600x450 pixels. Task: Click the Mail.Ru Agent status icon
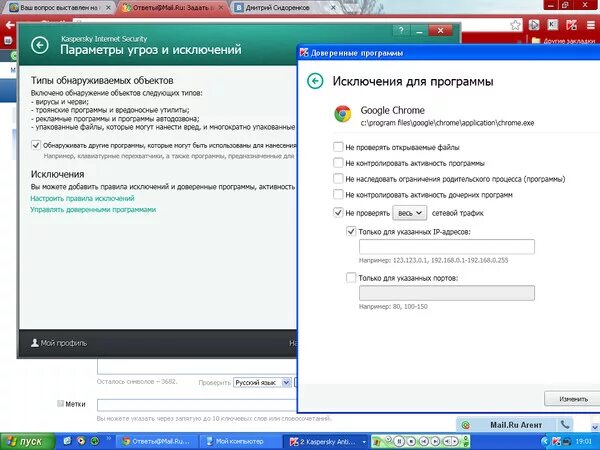[x=466, y=425]
